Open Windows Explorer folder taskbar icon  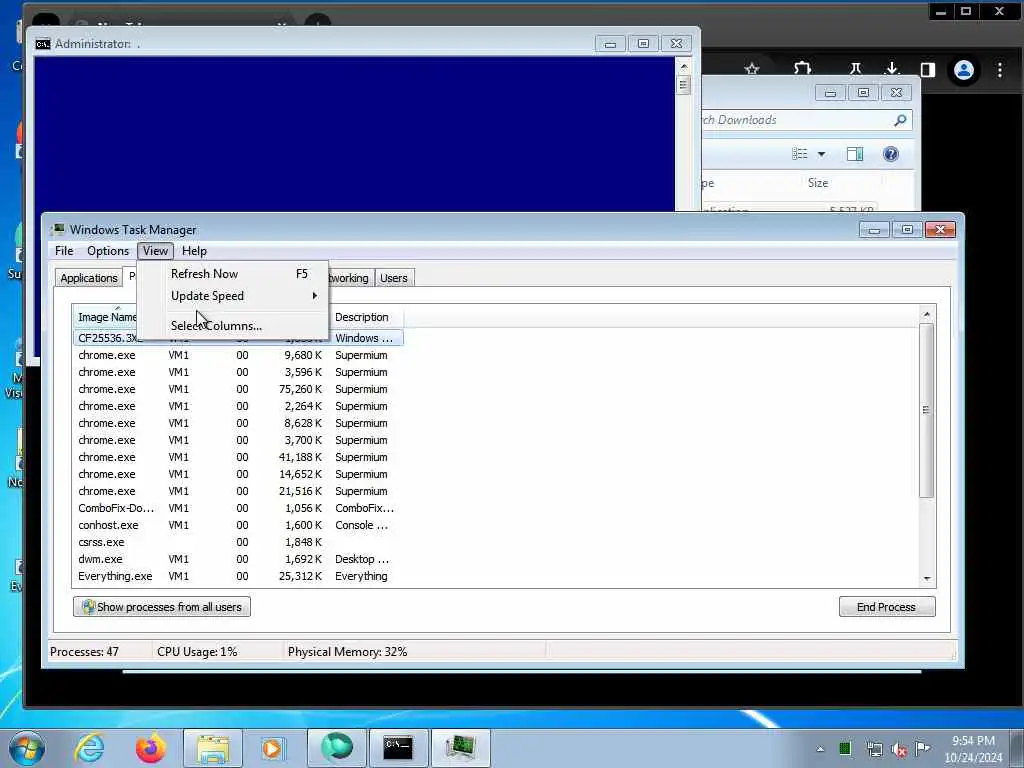212,748
